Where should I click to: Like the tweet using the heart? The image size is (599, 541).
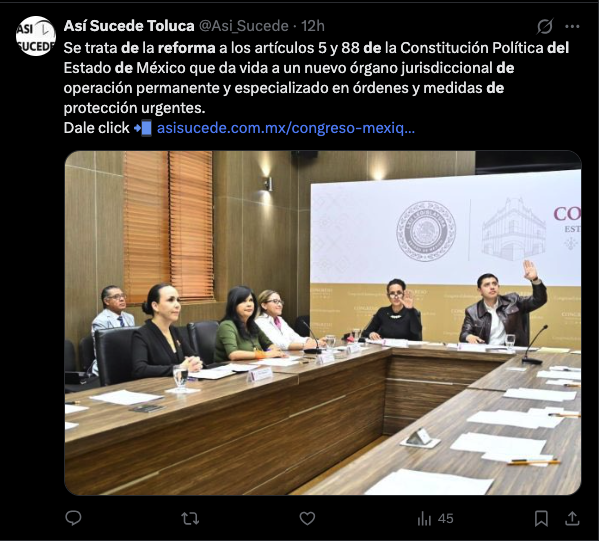(307, 518)
